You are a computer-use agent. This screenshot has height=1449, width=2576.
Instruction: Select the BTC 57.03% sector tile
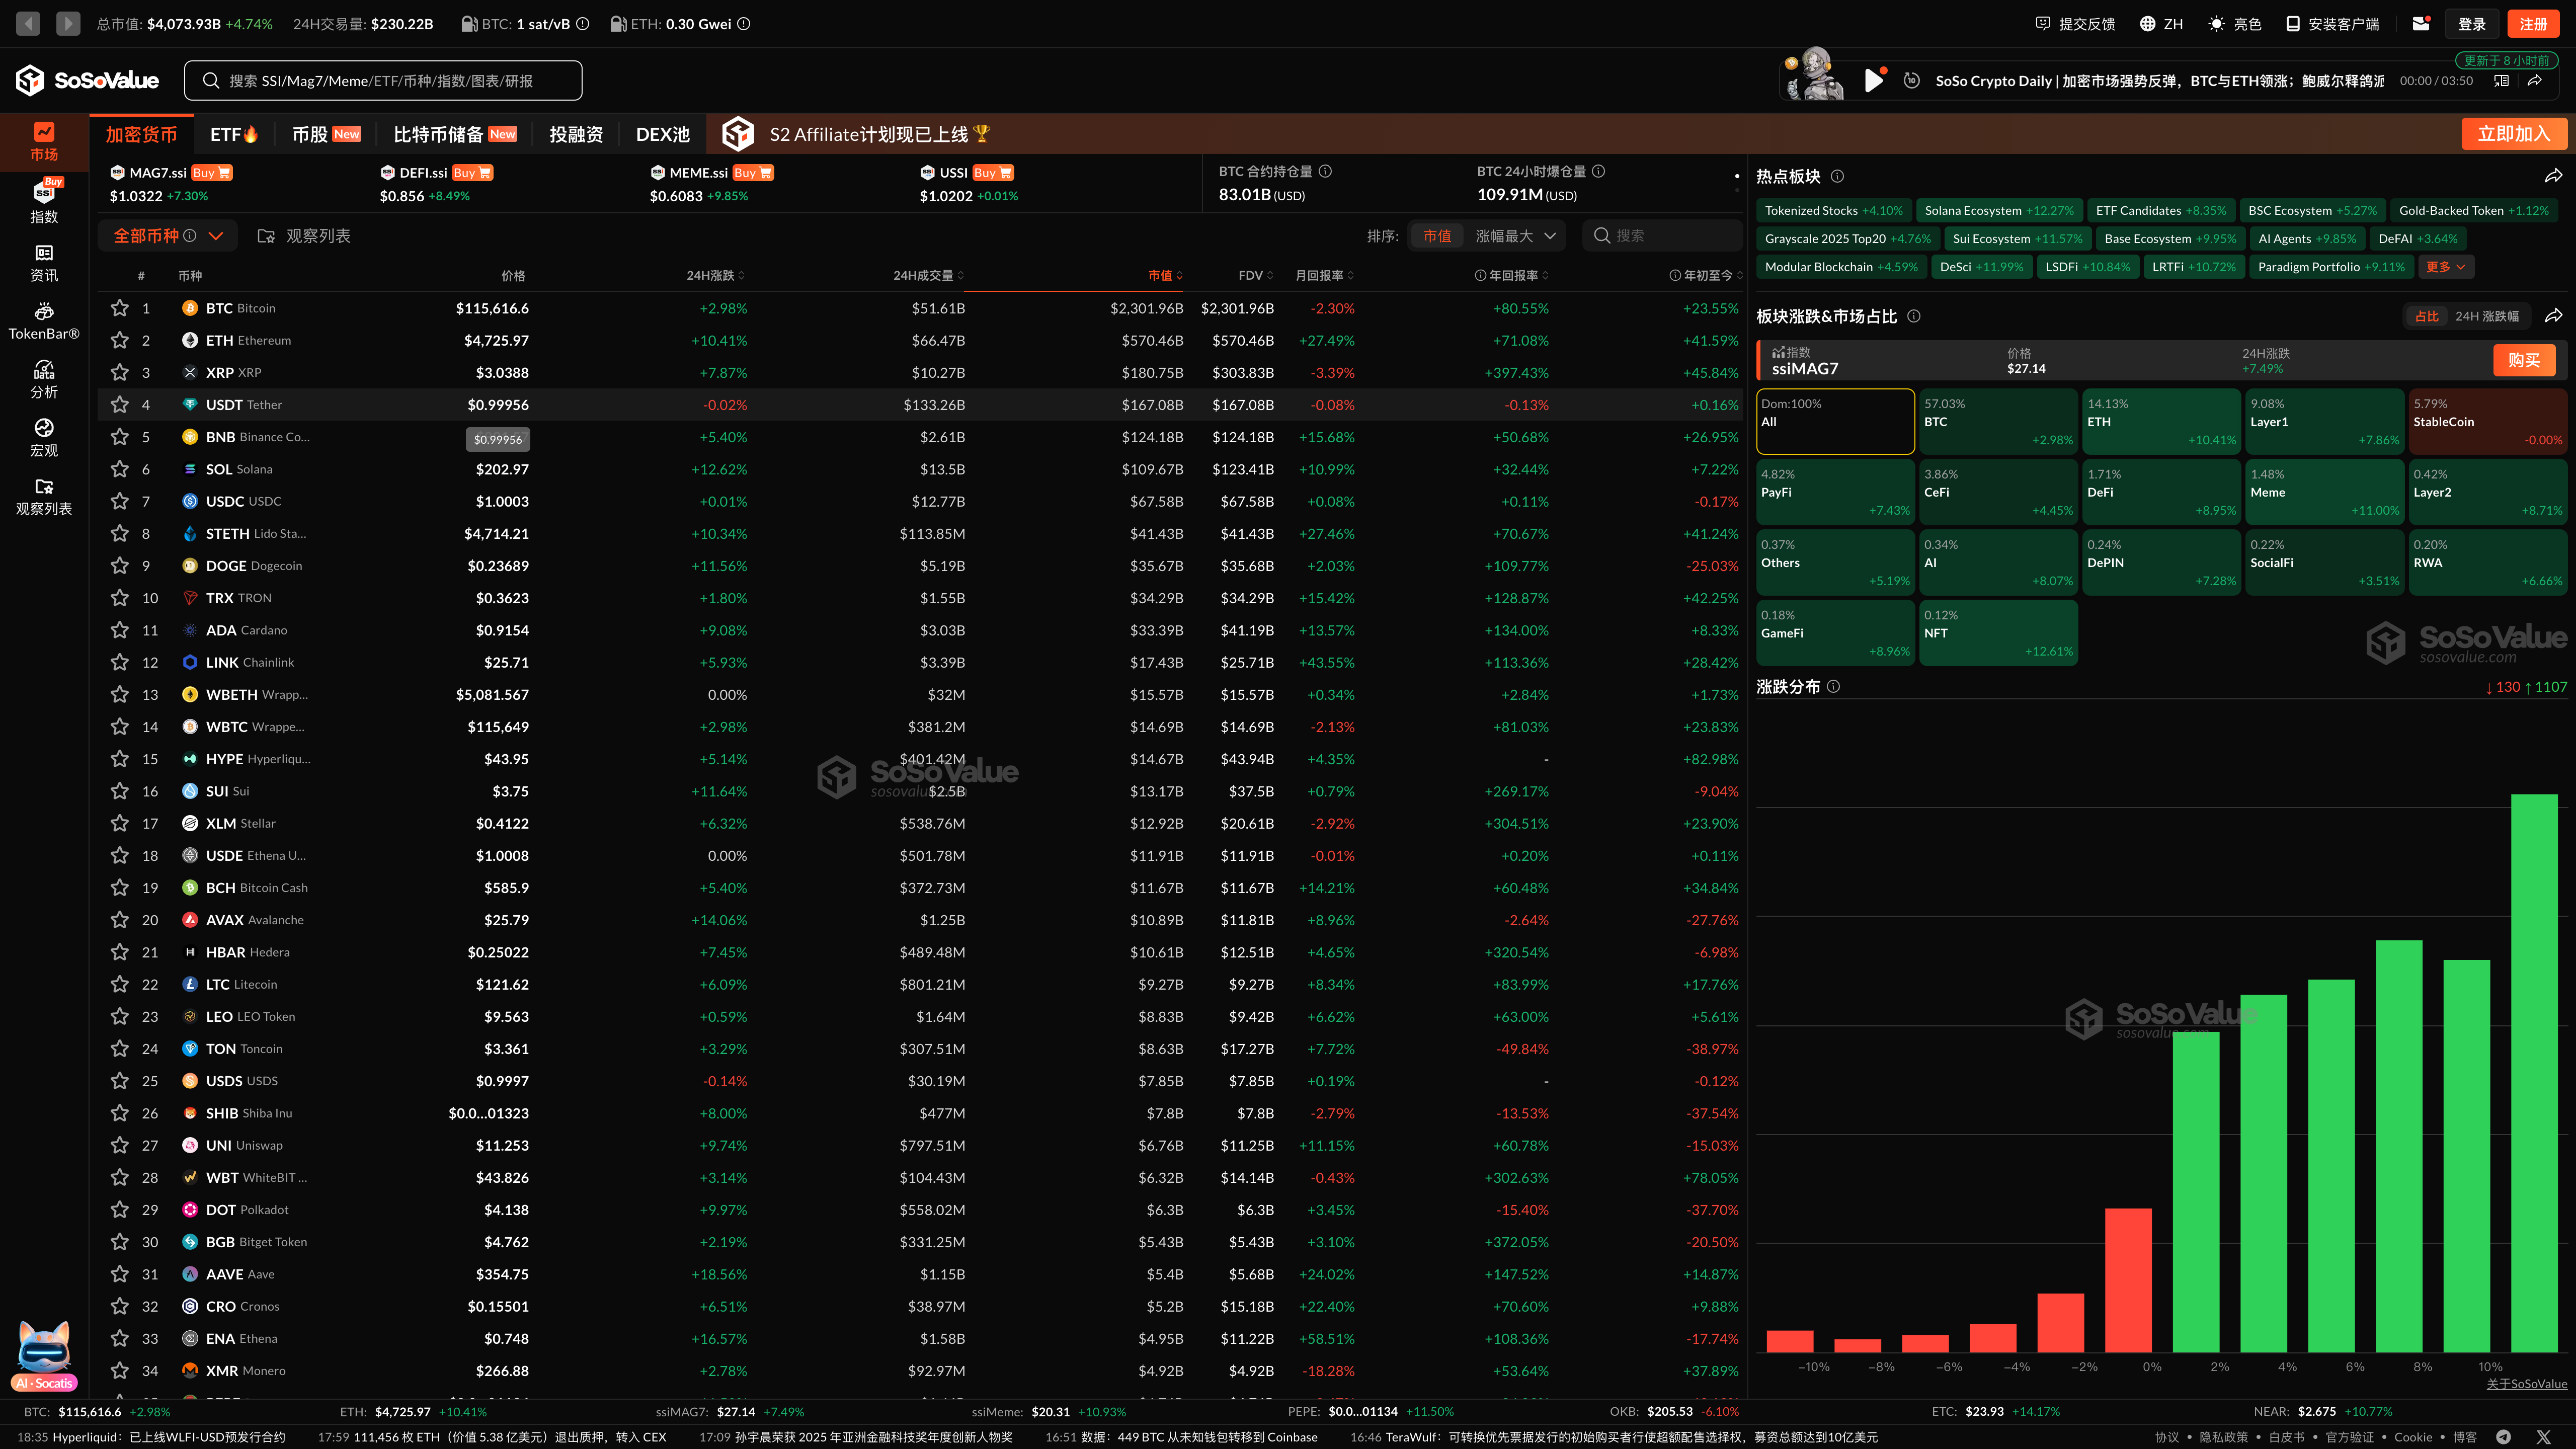[1998, 422]
